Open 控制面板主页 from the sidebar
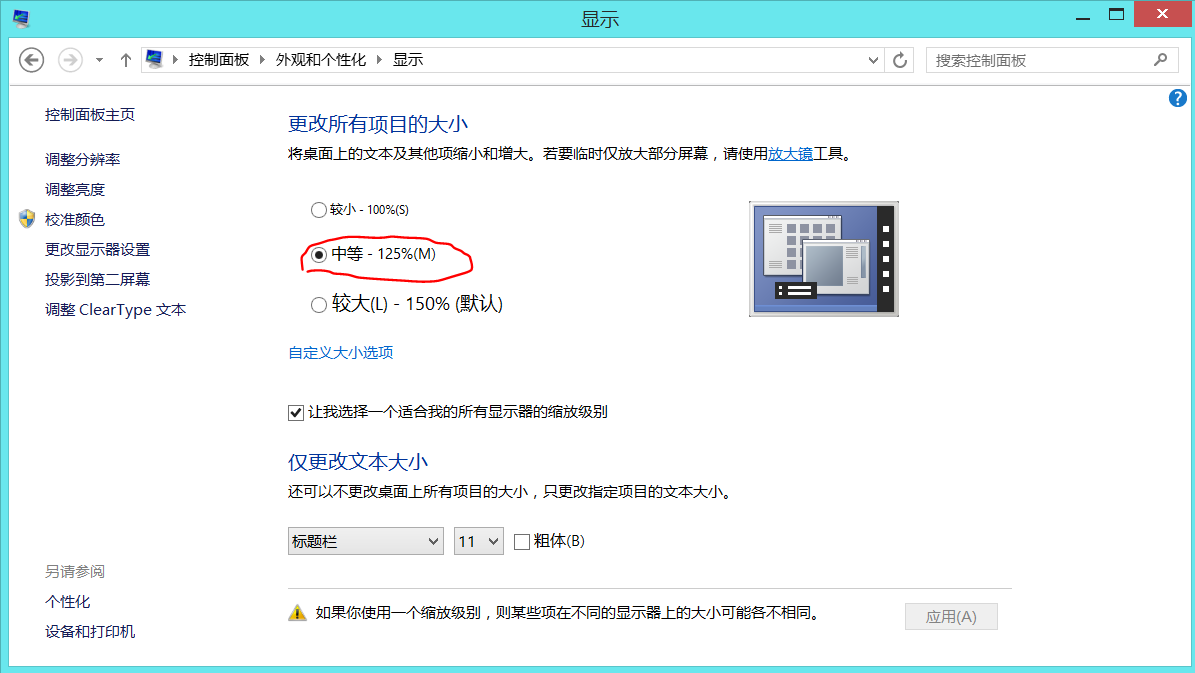The width and height of the screenshot is (1195, 673). 90,114
